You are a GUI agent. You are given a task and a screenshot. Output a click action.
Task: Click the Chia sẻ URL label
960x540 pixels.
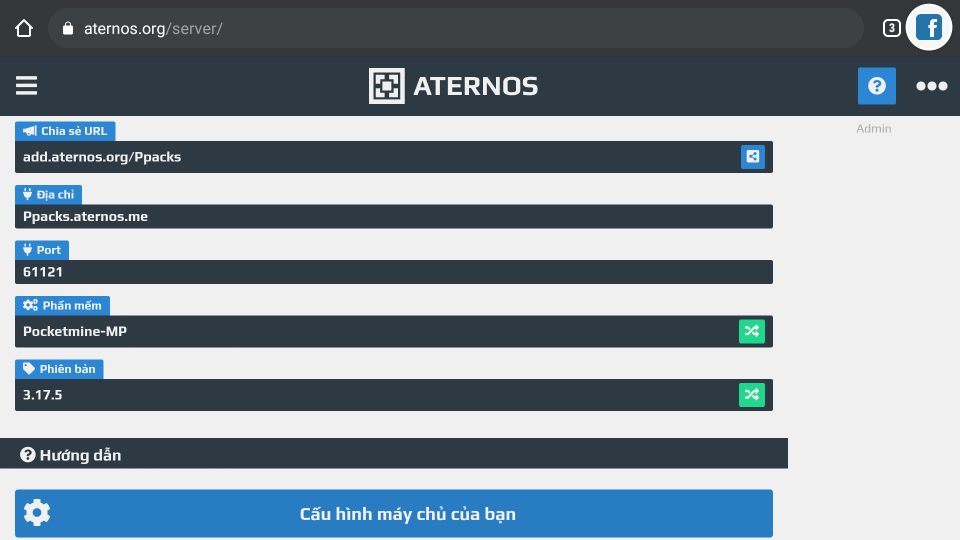coord(66,131)
